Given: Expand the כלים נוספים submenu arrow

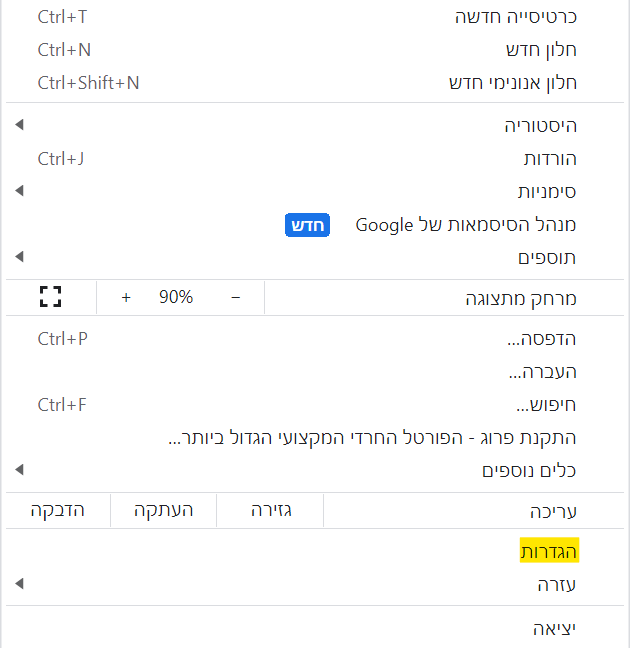Looking at the screenshot, I should click(19, 470).
